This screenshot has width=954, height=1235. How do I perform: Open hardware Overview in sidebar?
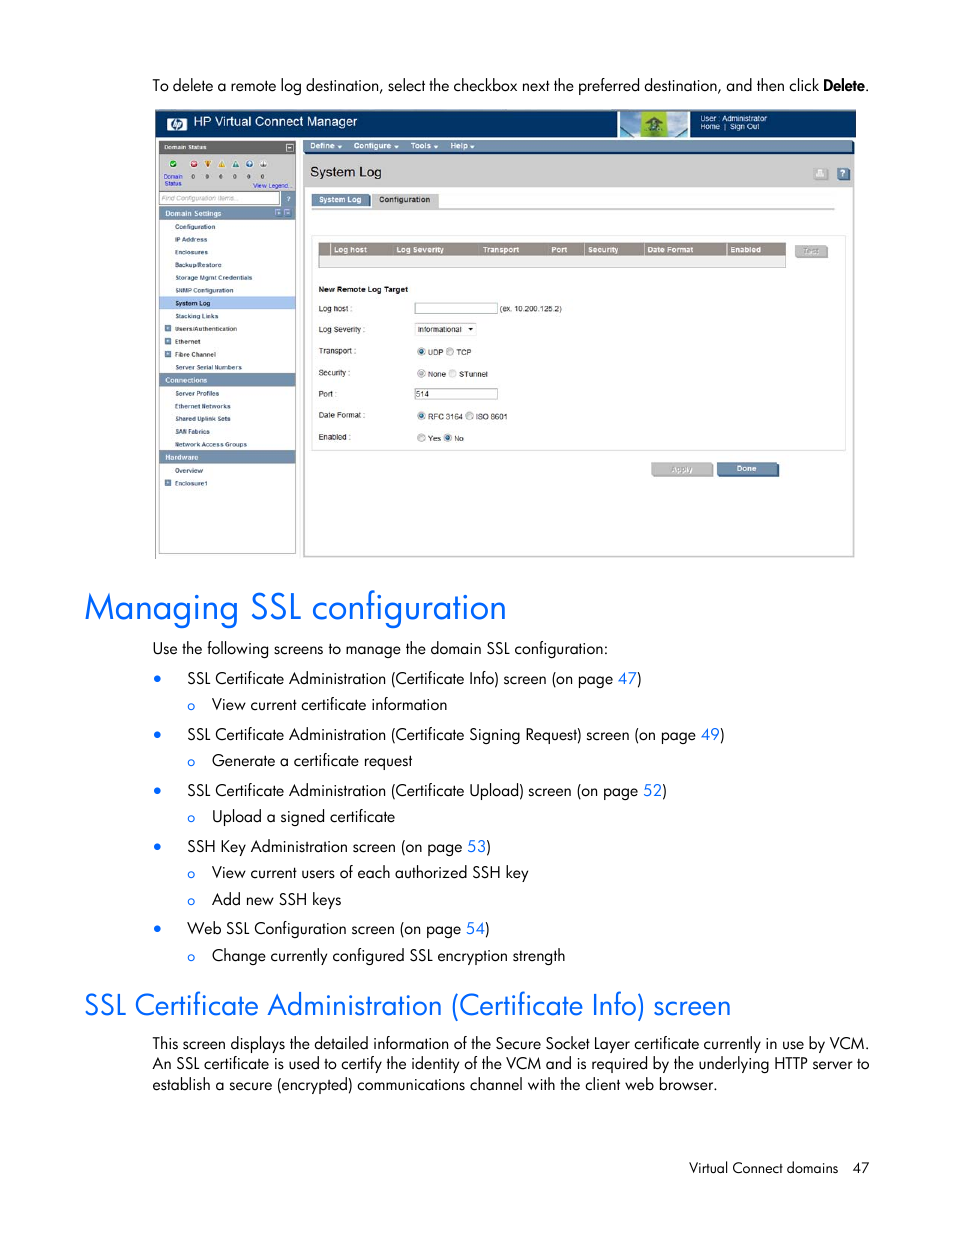tap(189, 471)
